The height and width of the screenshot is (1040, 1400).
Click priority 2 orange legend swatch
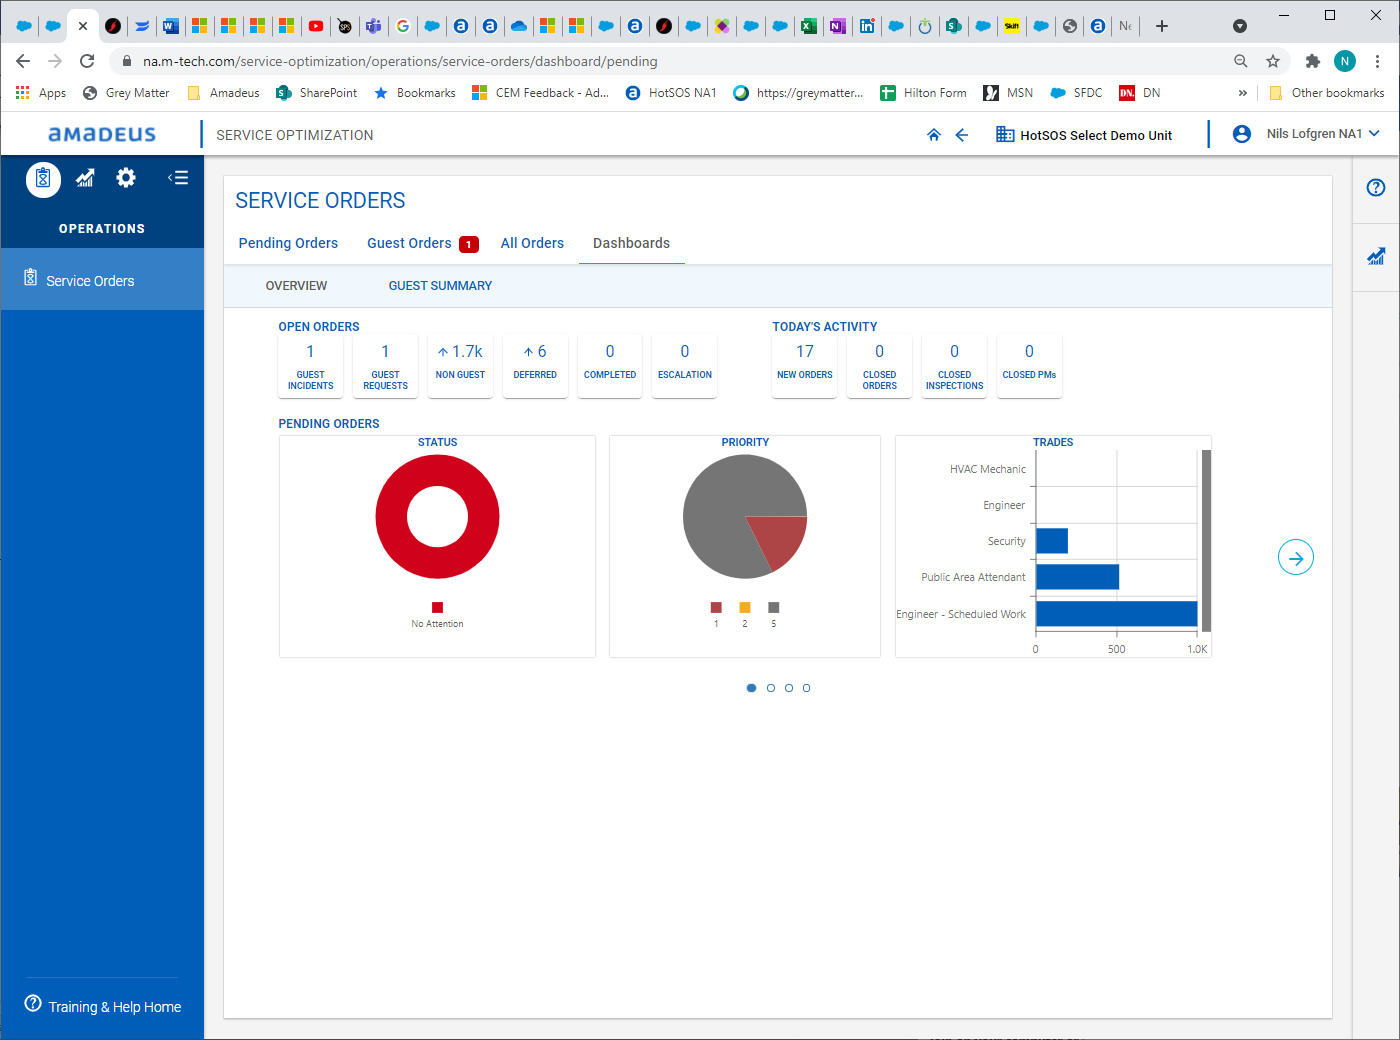click(745, 607)
